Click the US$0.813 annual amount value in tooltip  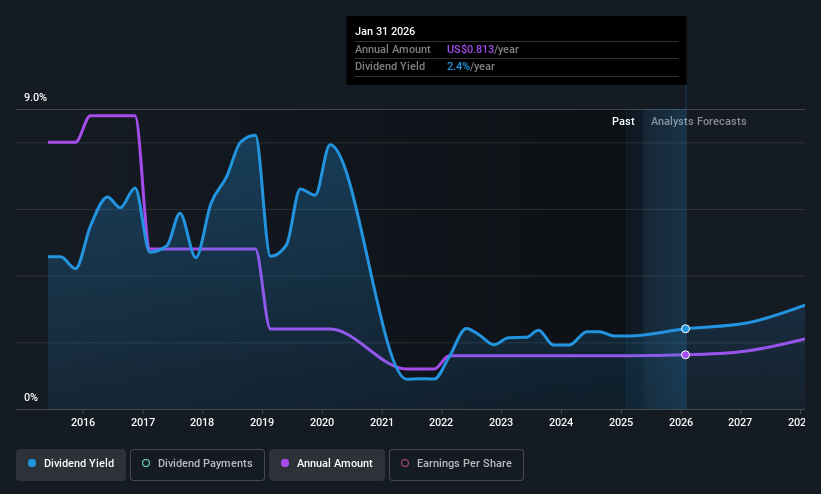click(470, 49)
